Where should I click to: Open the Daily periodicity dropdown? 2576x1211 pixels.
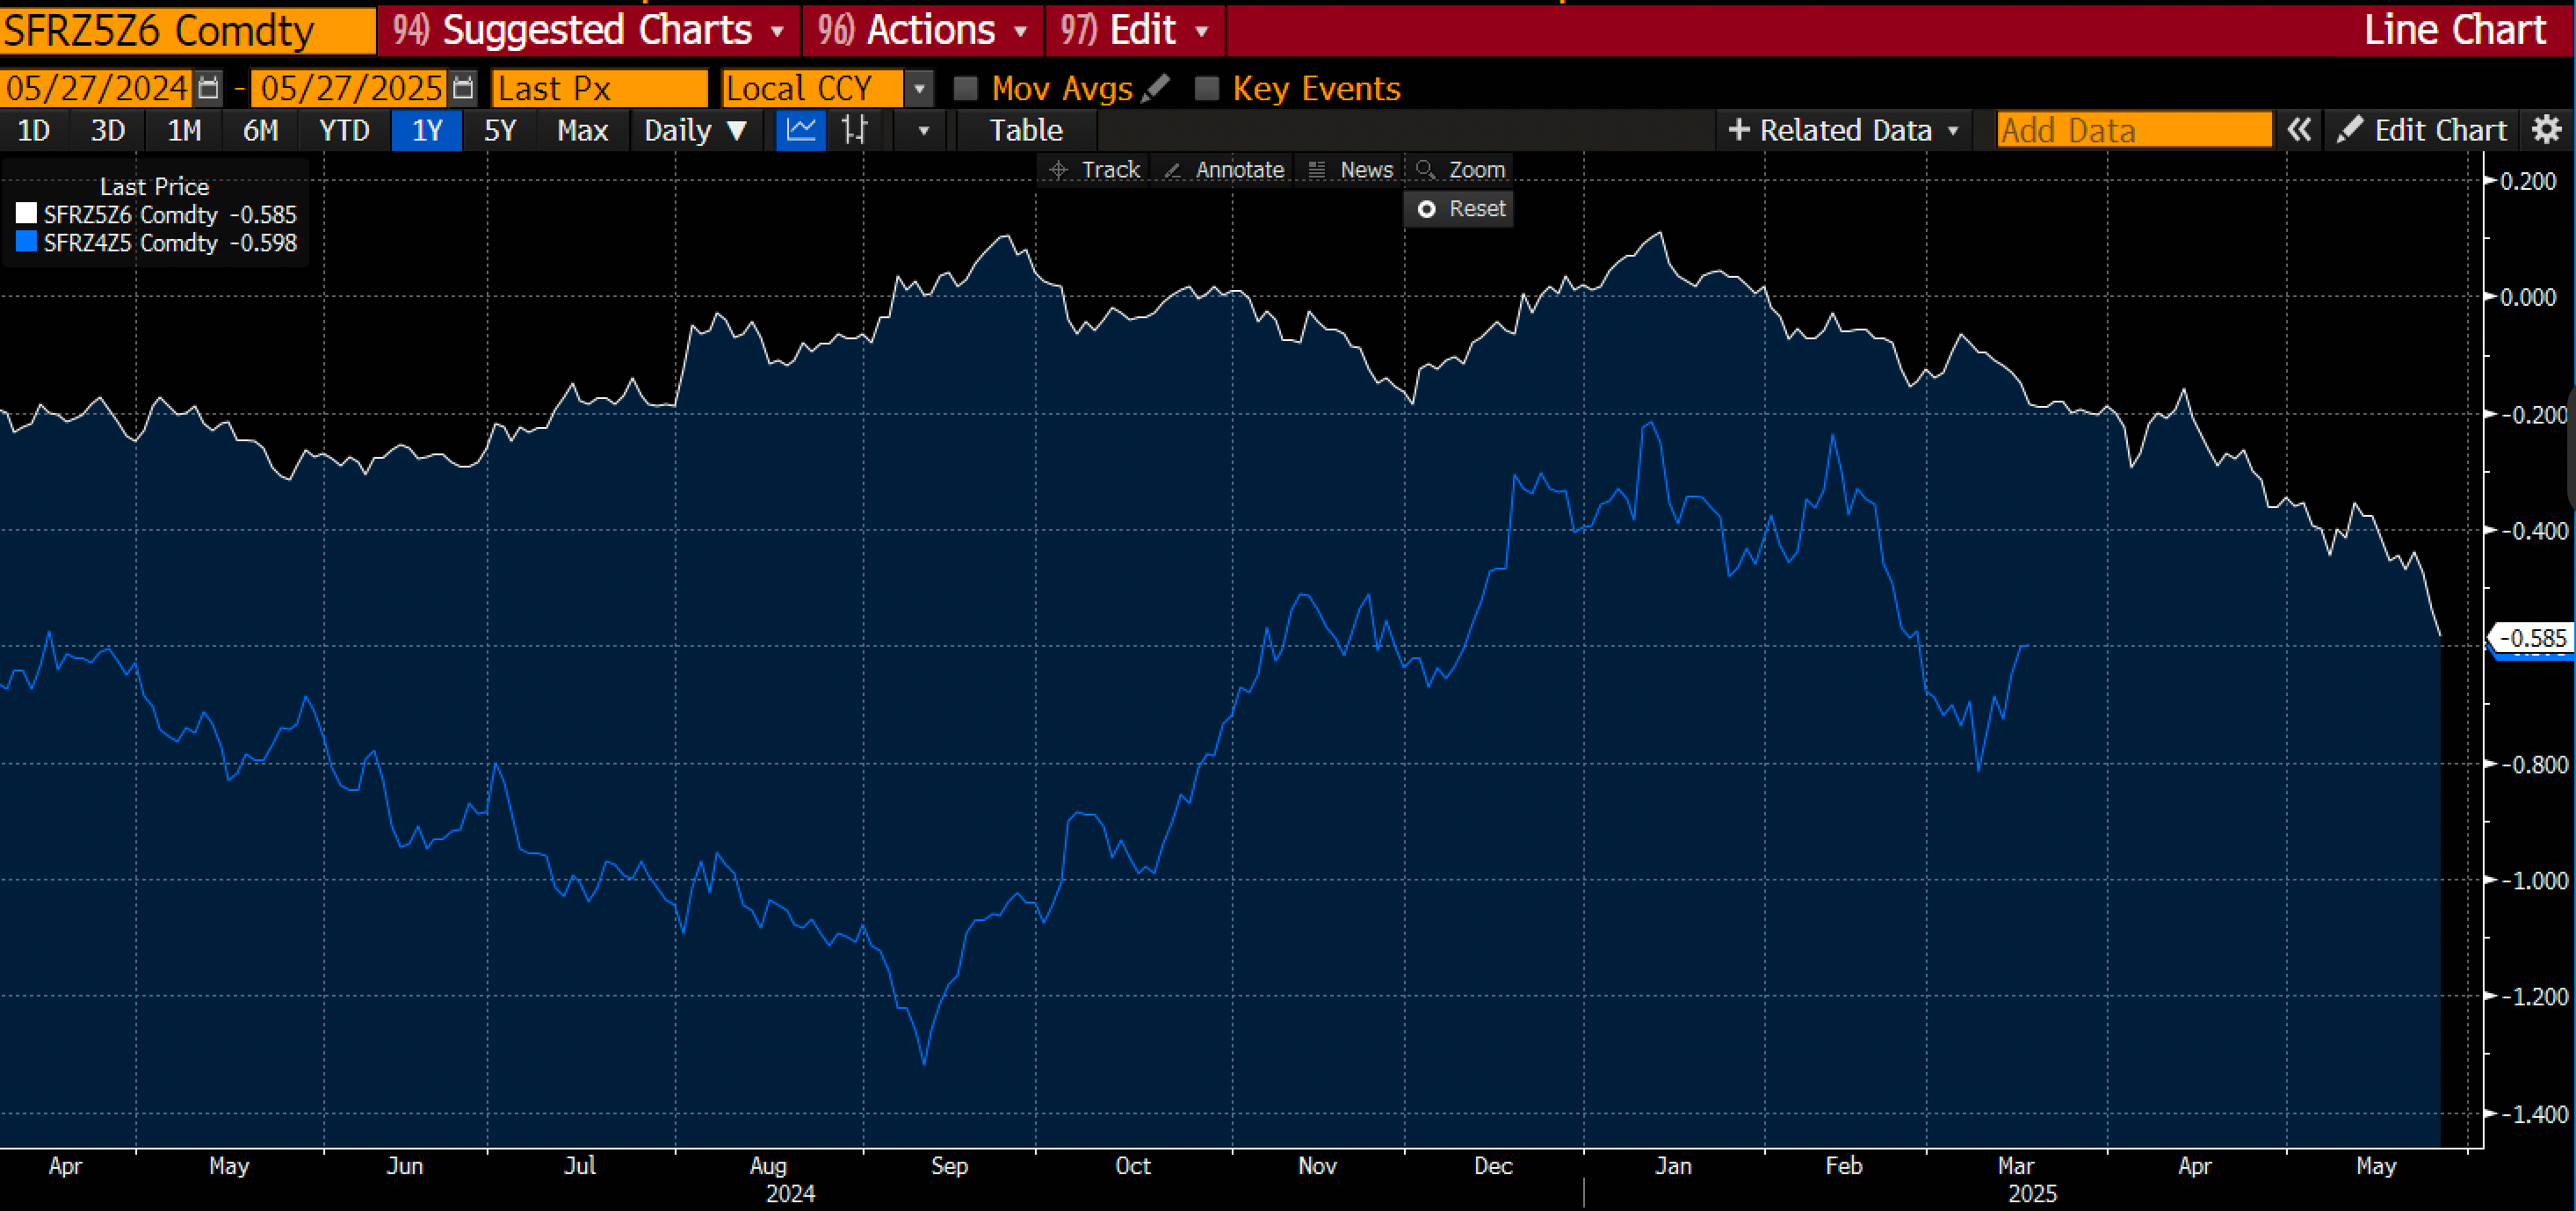pyautogui.click(x=695, y=130)
